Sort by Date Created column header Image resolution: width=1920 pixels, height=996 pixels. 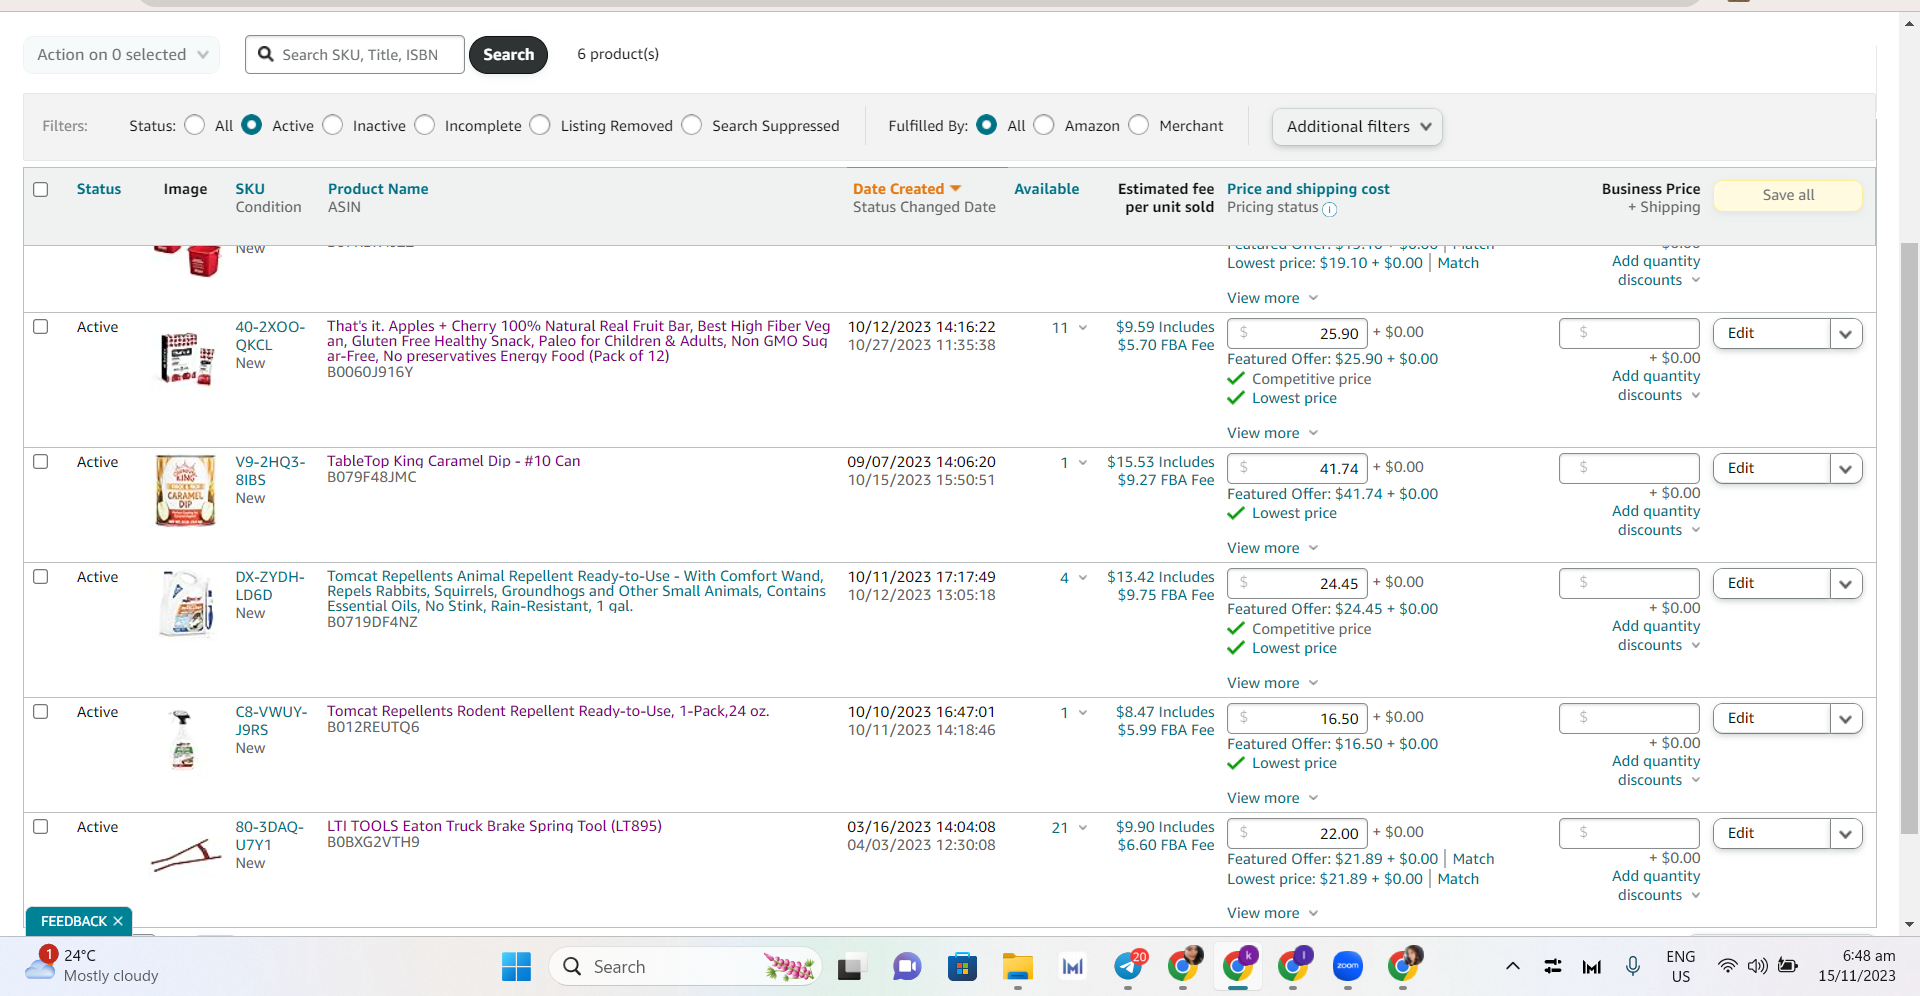[x=906, y=189]
